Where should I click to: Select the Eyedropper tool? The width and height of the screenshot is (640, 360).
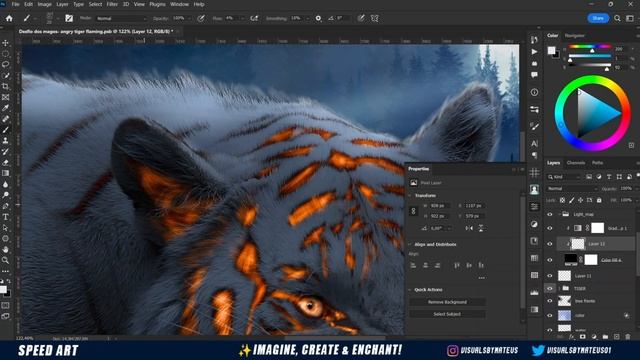5,108
